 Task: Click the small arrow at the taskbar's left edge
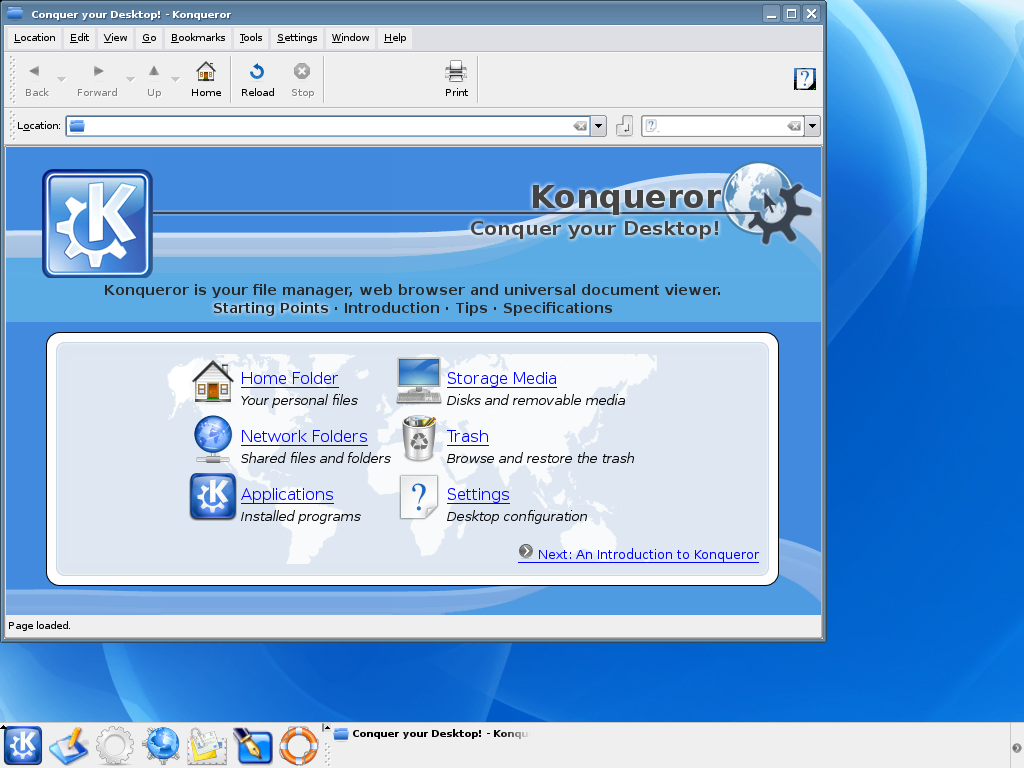[327, 728]
